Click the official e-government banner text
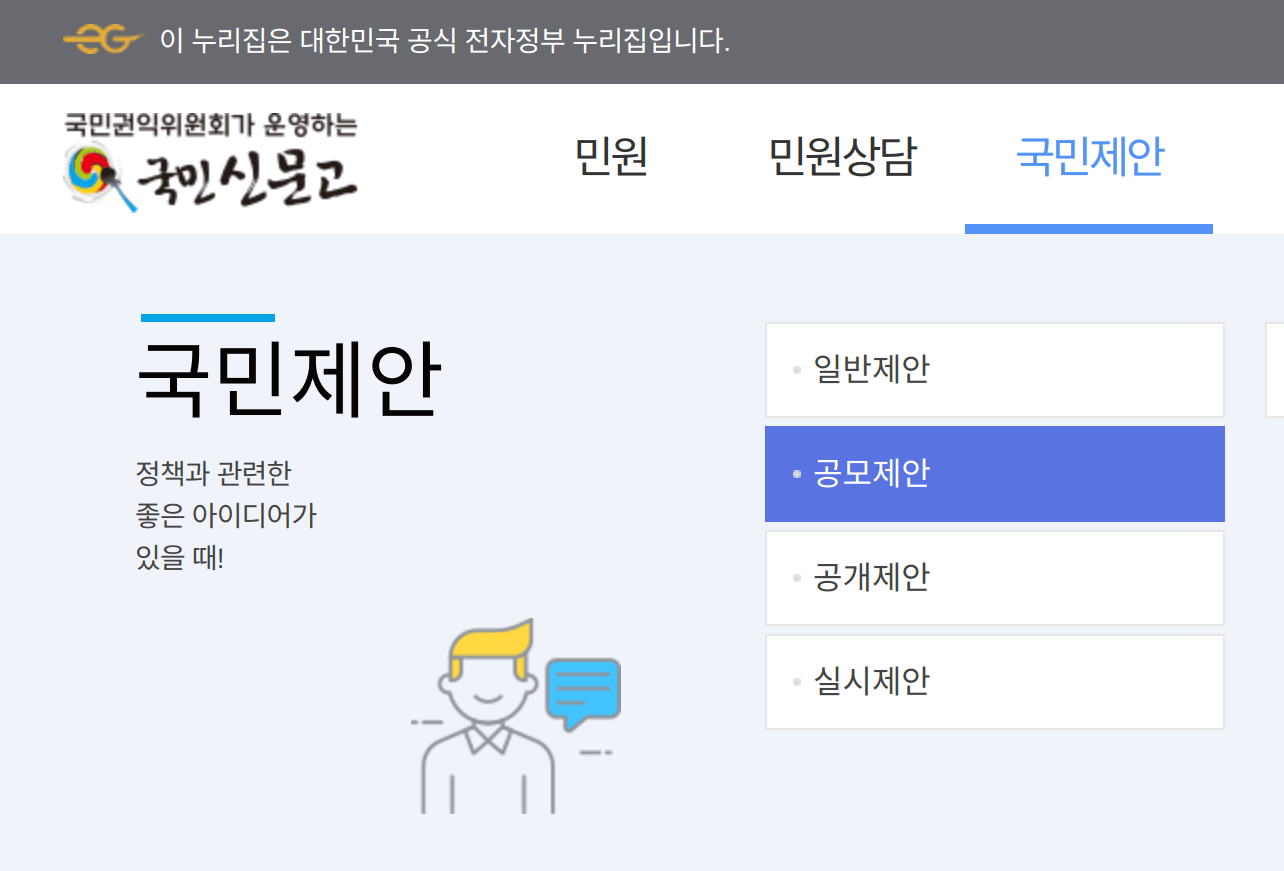The width and height of the screenshot is (1284, 871). pyautogui.click(x=444, y=40)
